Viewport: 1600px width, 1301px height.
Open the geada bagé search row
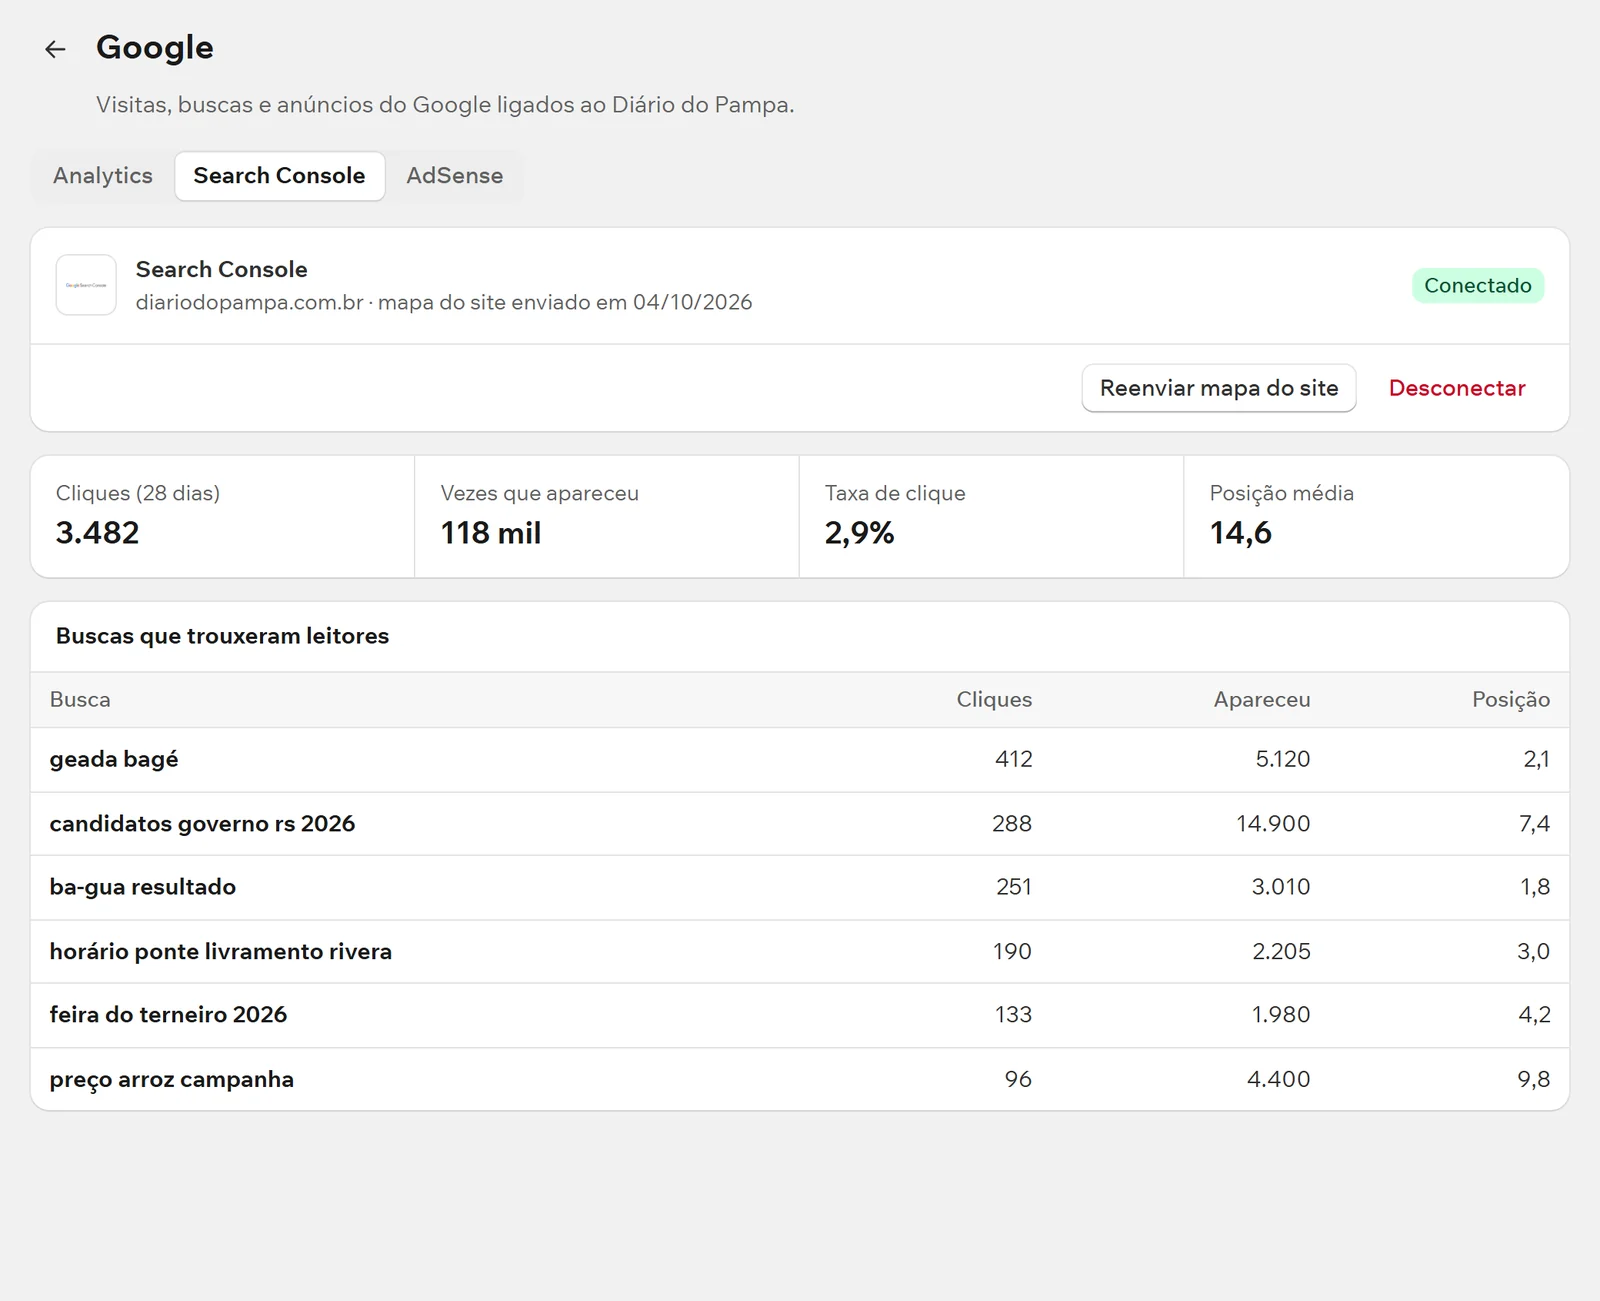(800, 760)
